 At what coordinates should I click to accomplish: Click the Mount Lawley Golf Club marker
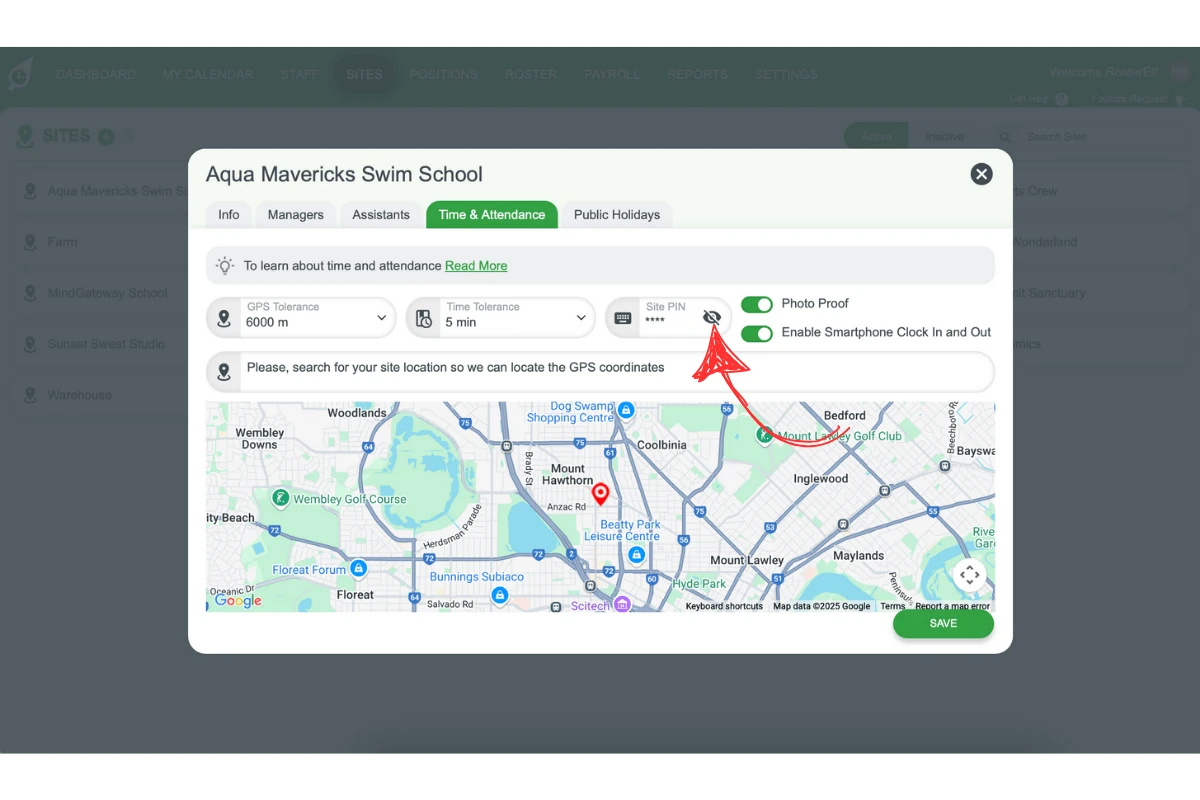(x=765, y=435)
